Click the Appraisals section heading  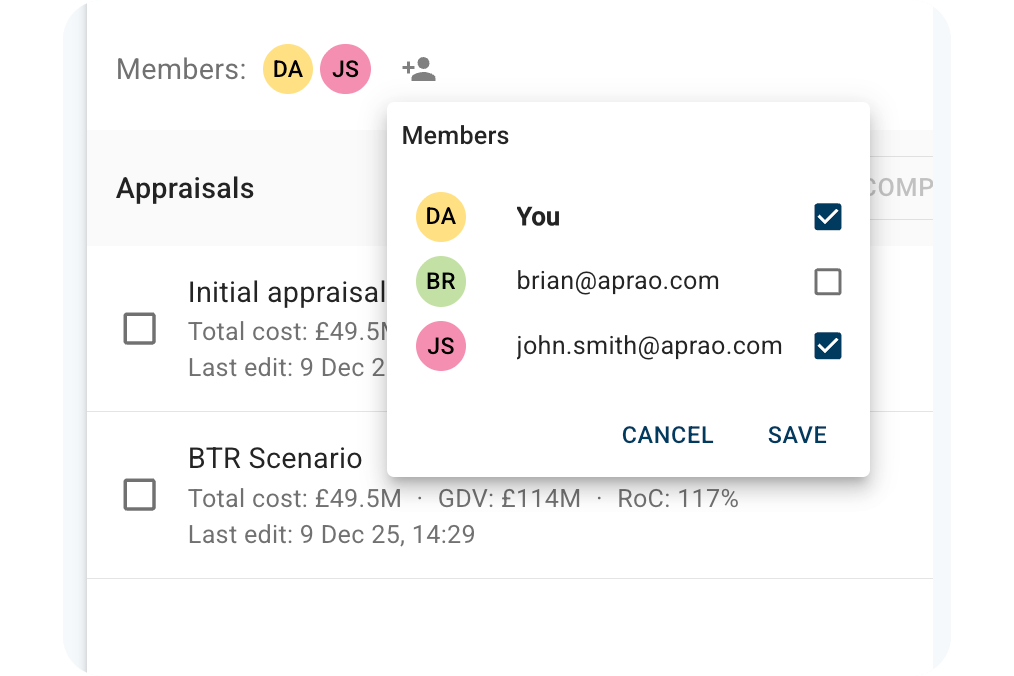coord(185,188)
